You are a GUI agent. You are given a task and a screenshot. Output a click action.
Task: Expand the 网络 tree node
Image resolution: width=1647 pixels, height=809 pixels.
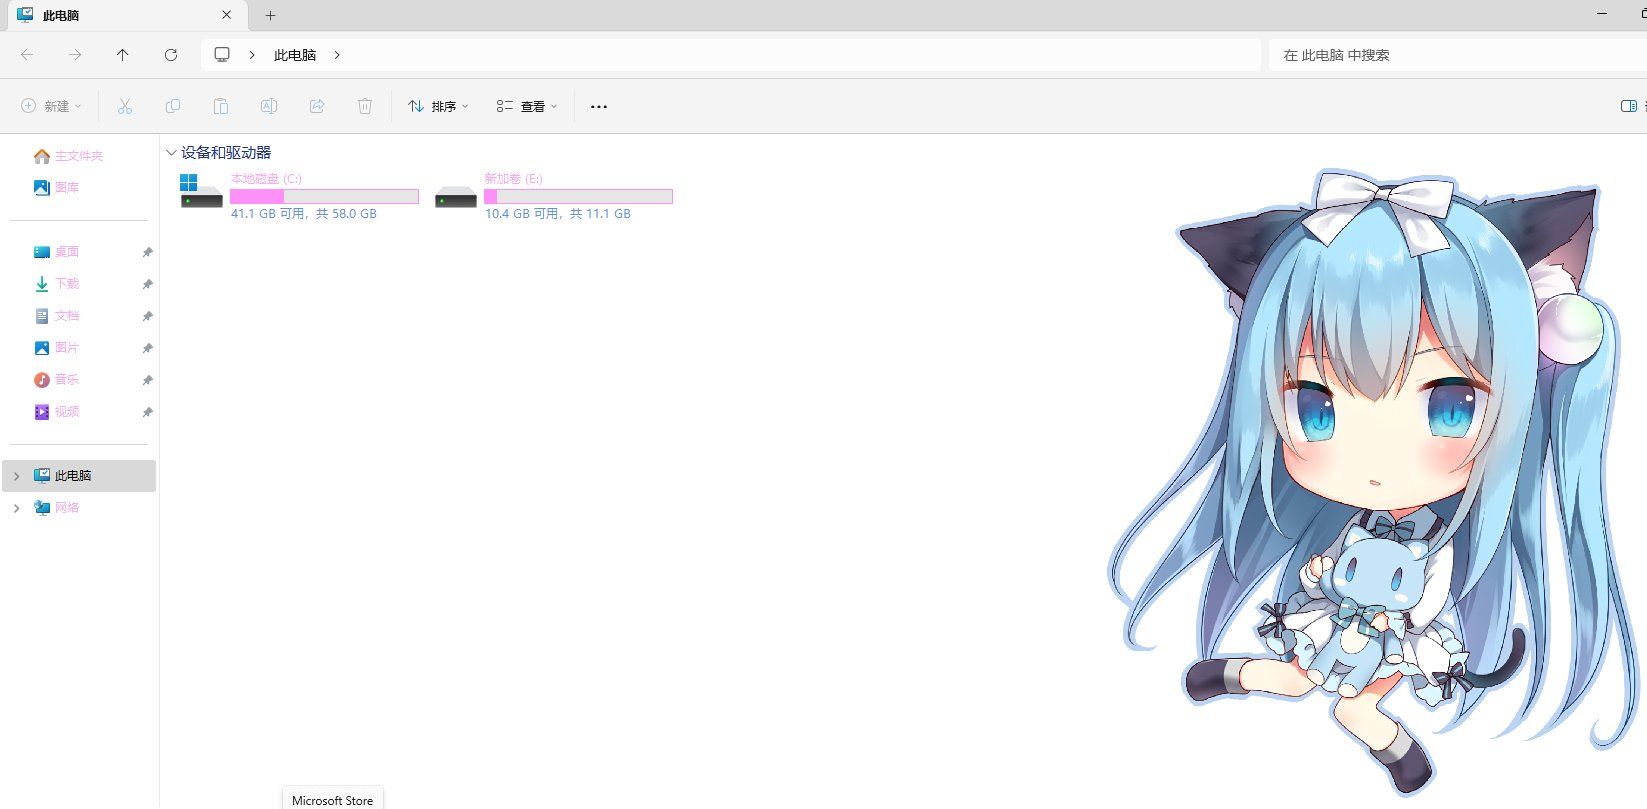(16, 508)
